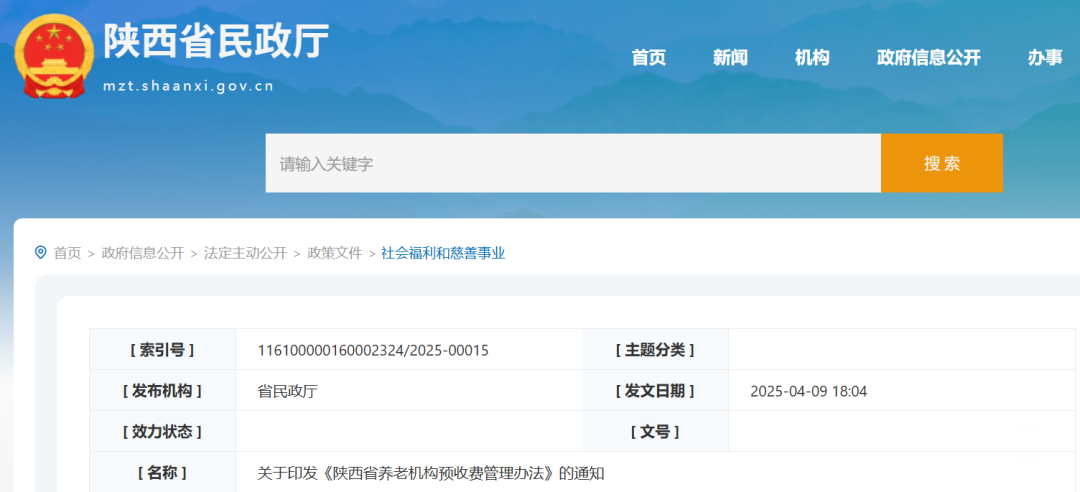Click the mzt.shaanxi.gov.cn address text
The height and width of the screenshot is (492, 1080).
[188, 86]
